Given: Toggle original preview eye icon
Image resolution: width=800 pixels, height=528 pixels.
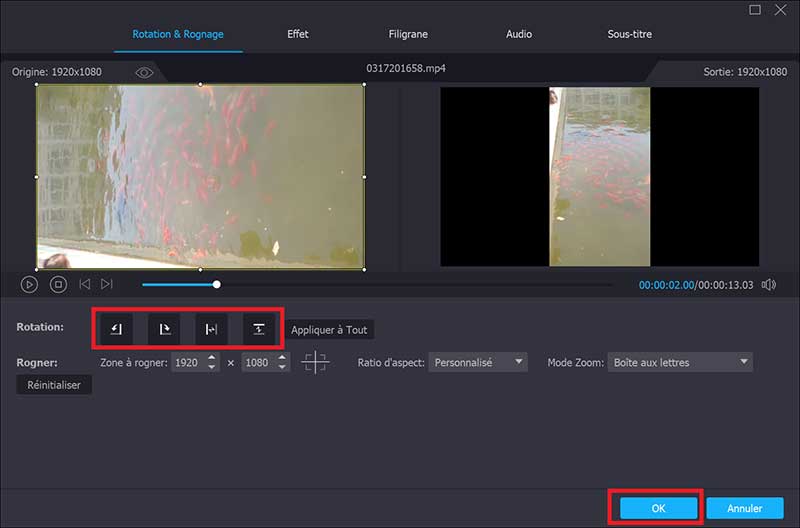Looking at the screenshot, I should tap(144, 73).
